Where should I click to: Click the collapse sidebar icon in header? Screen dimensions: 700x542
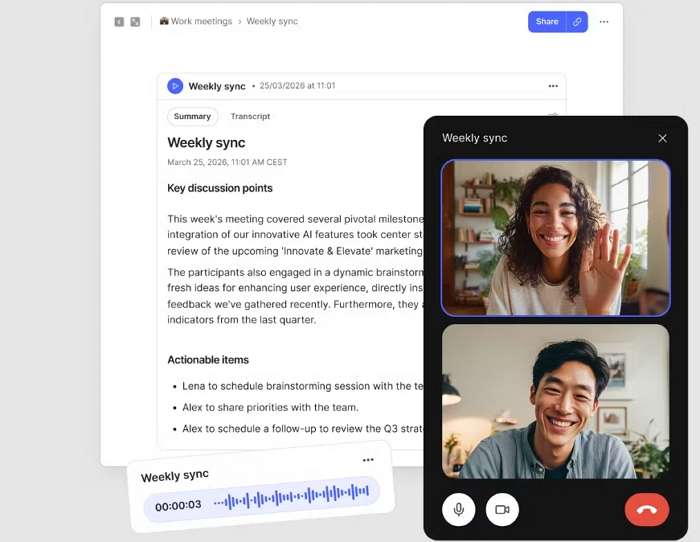pos(119,22)
